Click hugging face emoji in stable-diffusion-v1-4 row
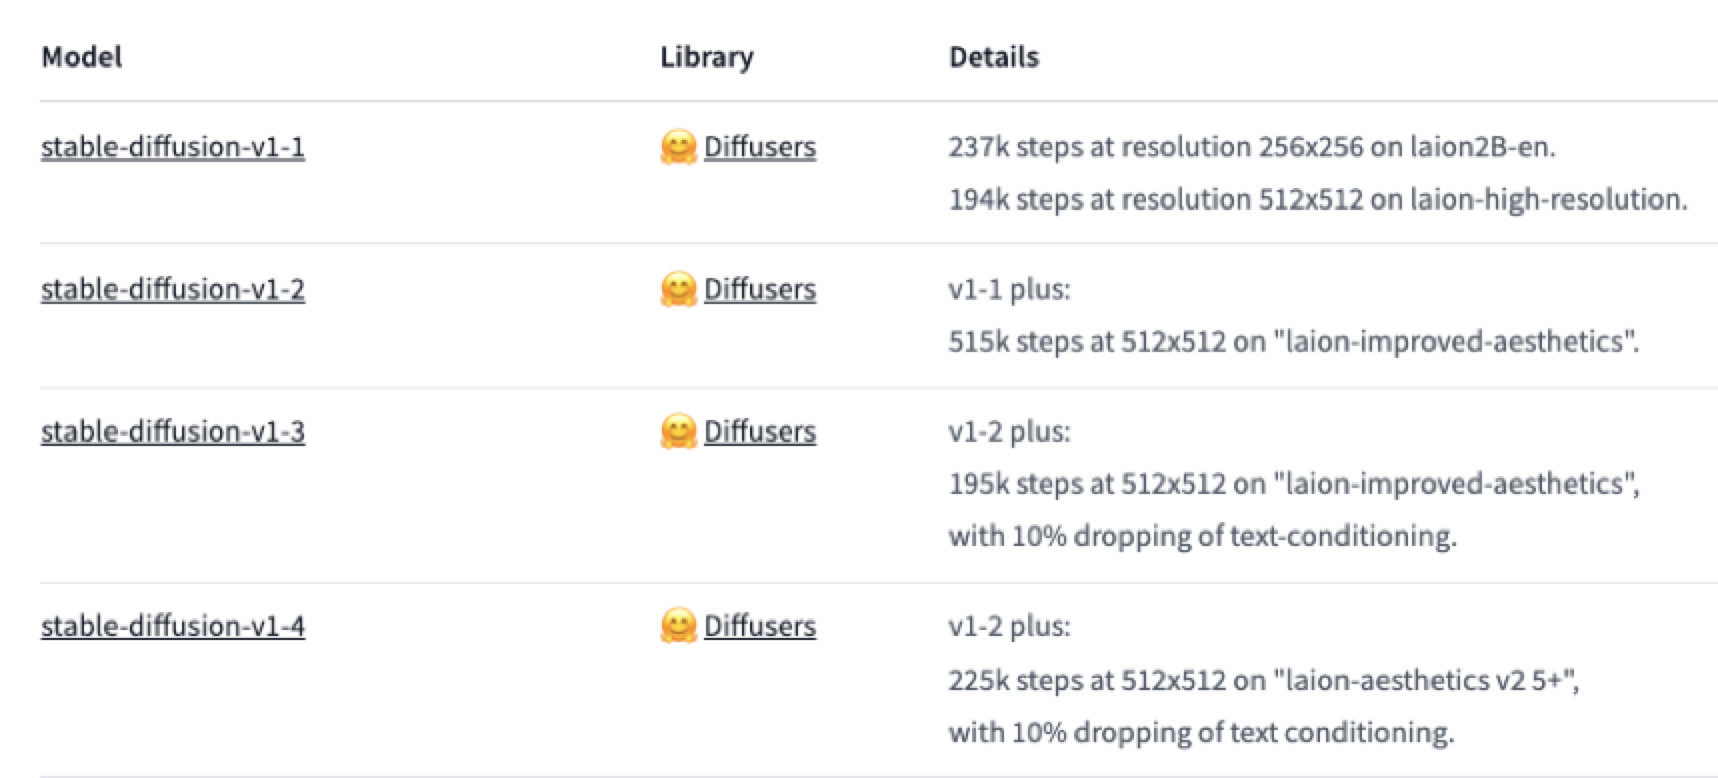The height and width of the screenshot is (778, 1718). click(678, 626)
